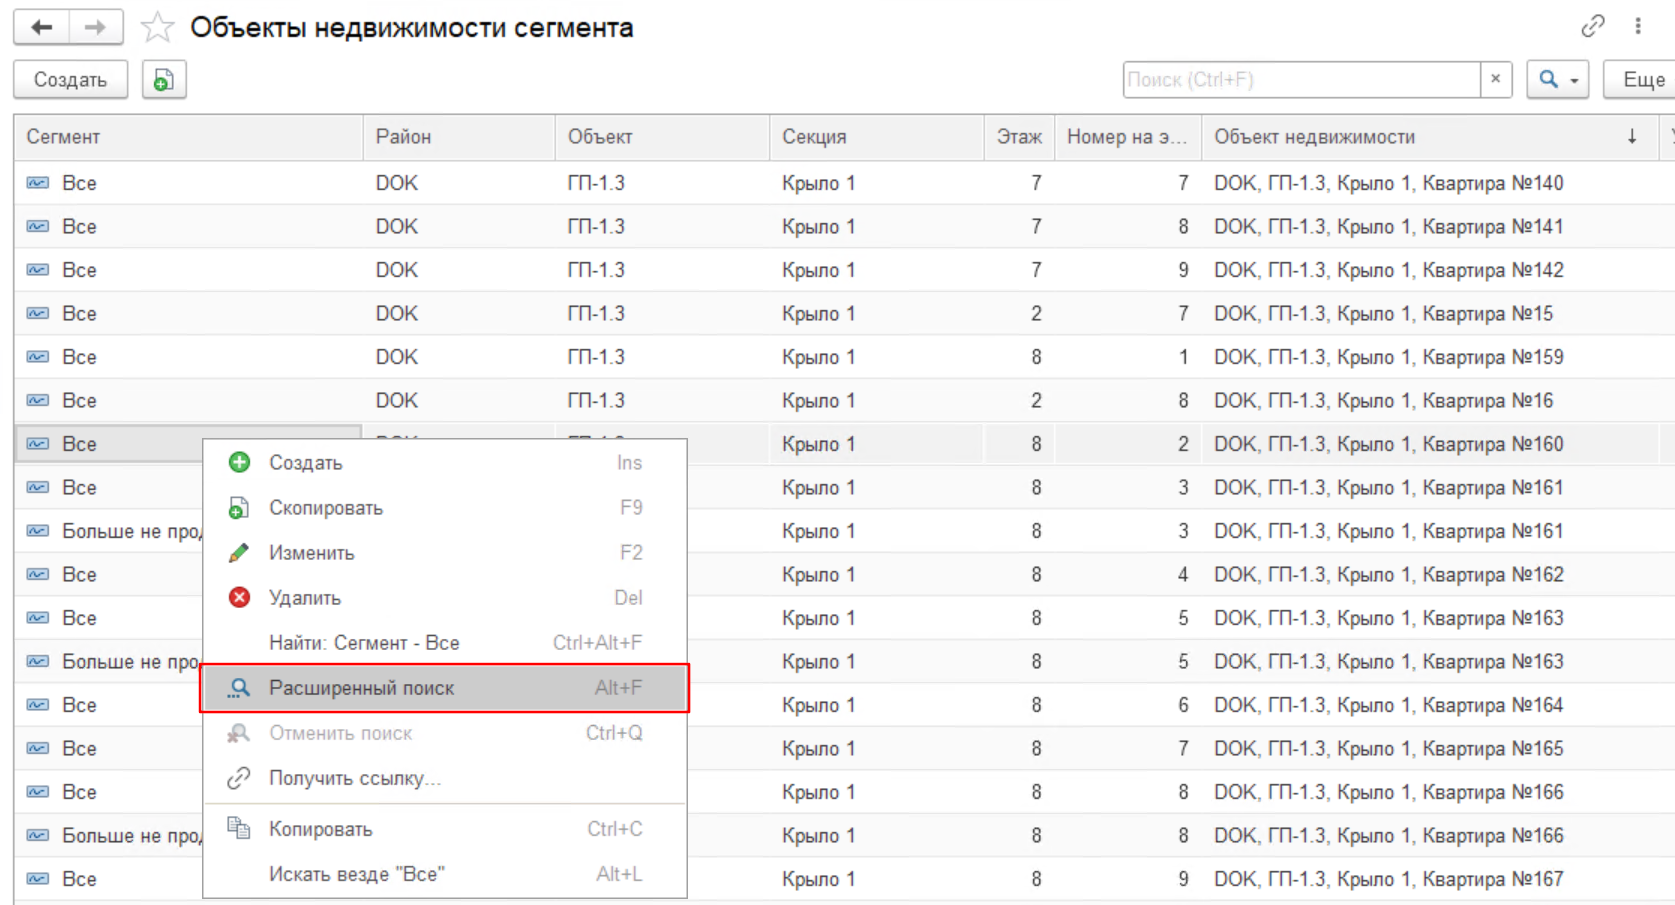The width and height of the screenshot is (1675, 905).
Task: Clear the search field with X
Action: click(1495, 79)
